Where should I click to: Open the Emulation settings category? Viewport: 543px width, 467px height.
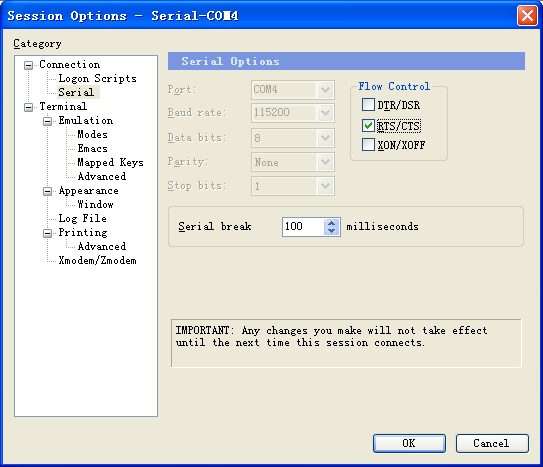point(86,120)
